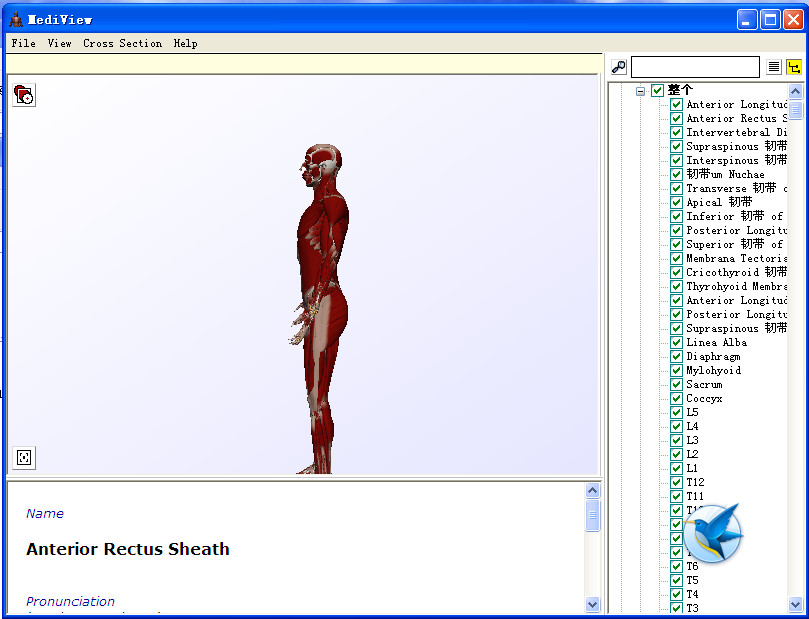The image size is (809, 619).
Task: Click the blue bird floating icon
Action: [714, 533]
